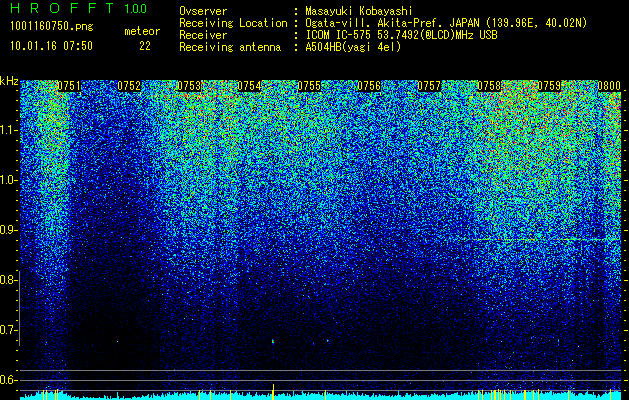Viewport: 629px width, 400px height.
Task: Select the 0800 time marker
Action: [609, 86]
